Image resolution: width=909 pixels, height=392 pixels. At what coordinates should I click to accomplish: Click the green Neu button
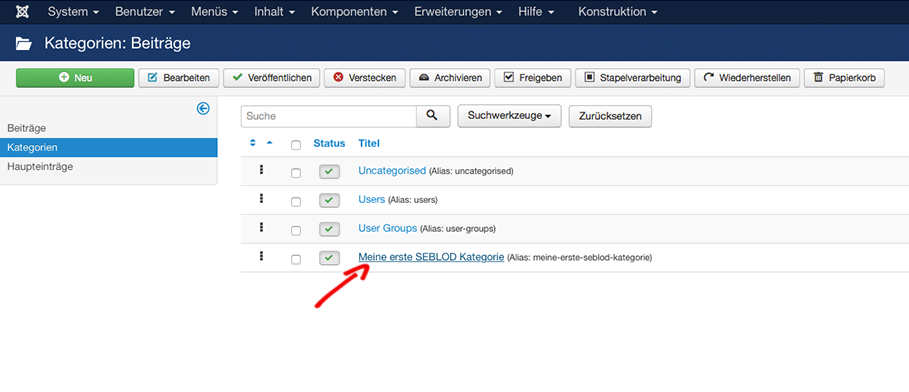pyautogui.click(x=75, y=78)
